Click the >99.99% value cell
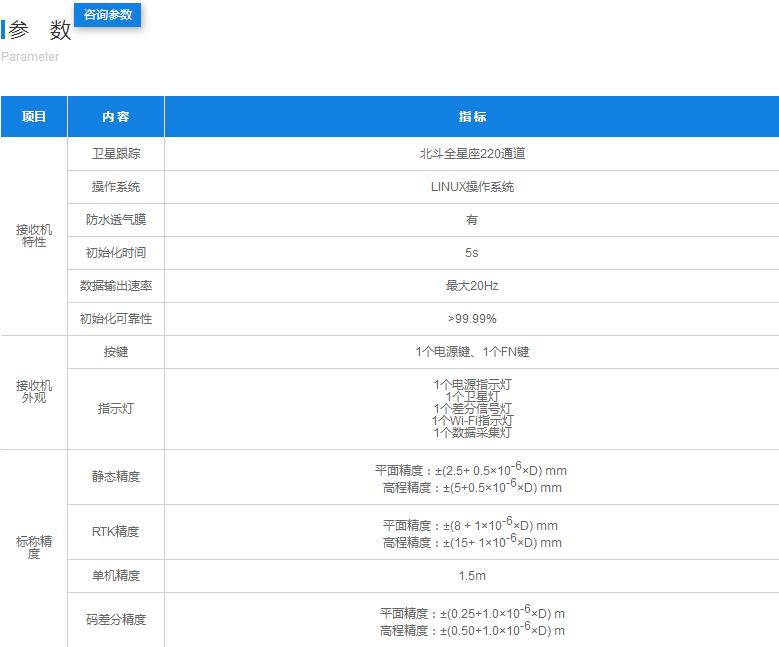 pos(472,319)
